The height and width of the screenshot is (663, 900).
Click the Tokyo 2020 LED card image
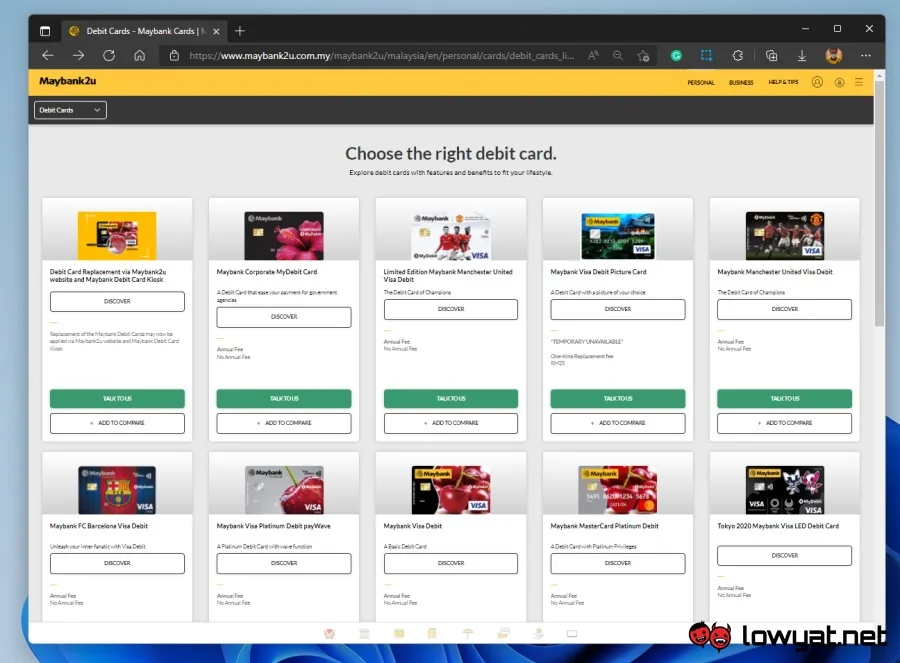[784, 490]
